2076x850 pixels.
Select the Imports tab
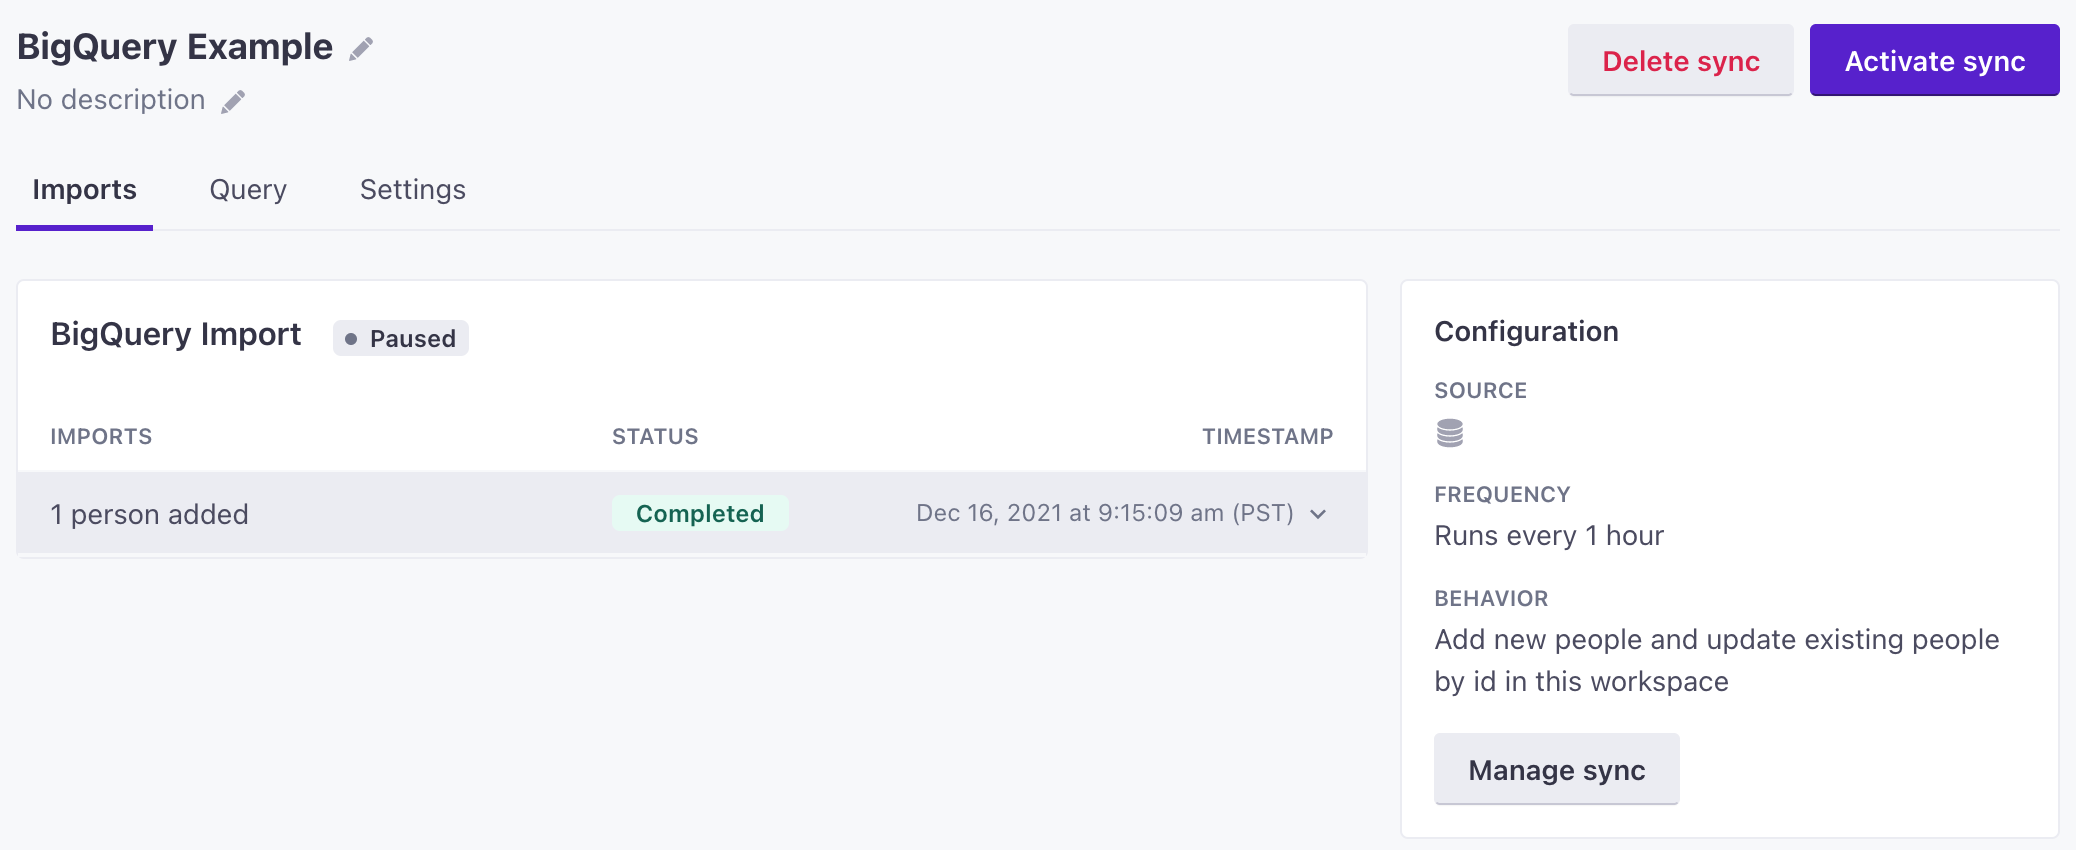[x=84, y=190]
